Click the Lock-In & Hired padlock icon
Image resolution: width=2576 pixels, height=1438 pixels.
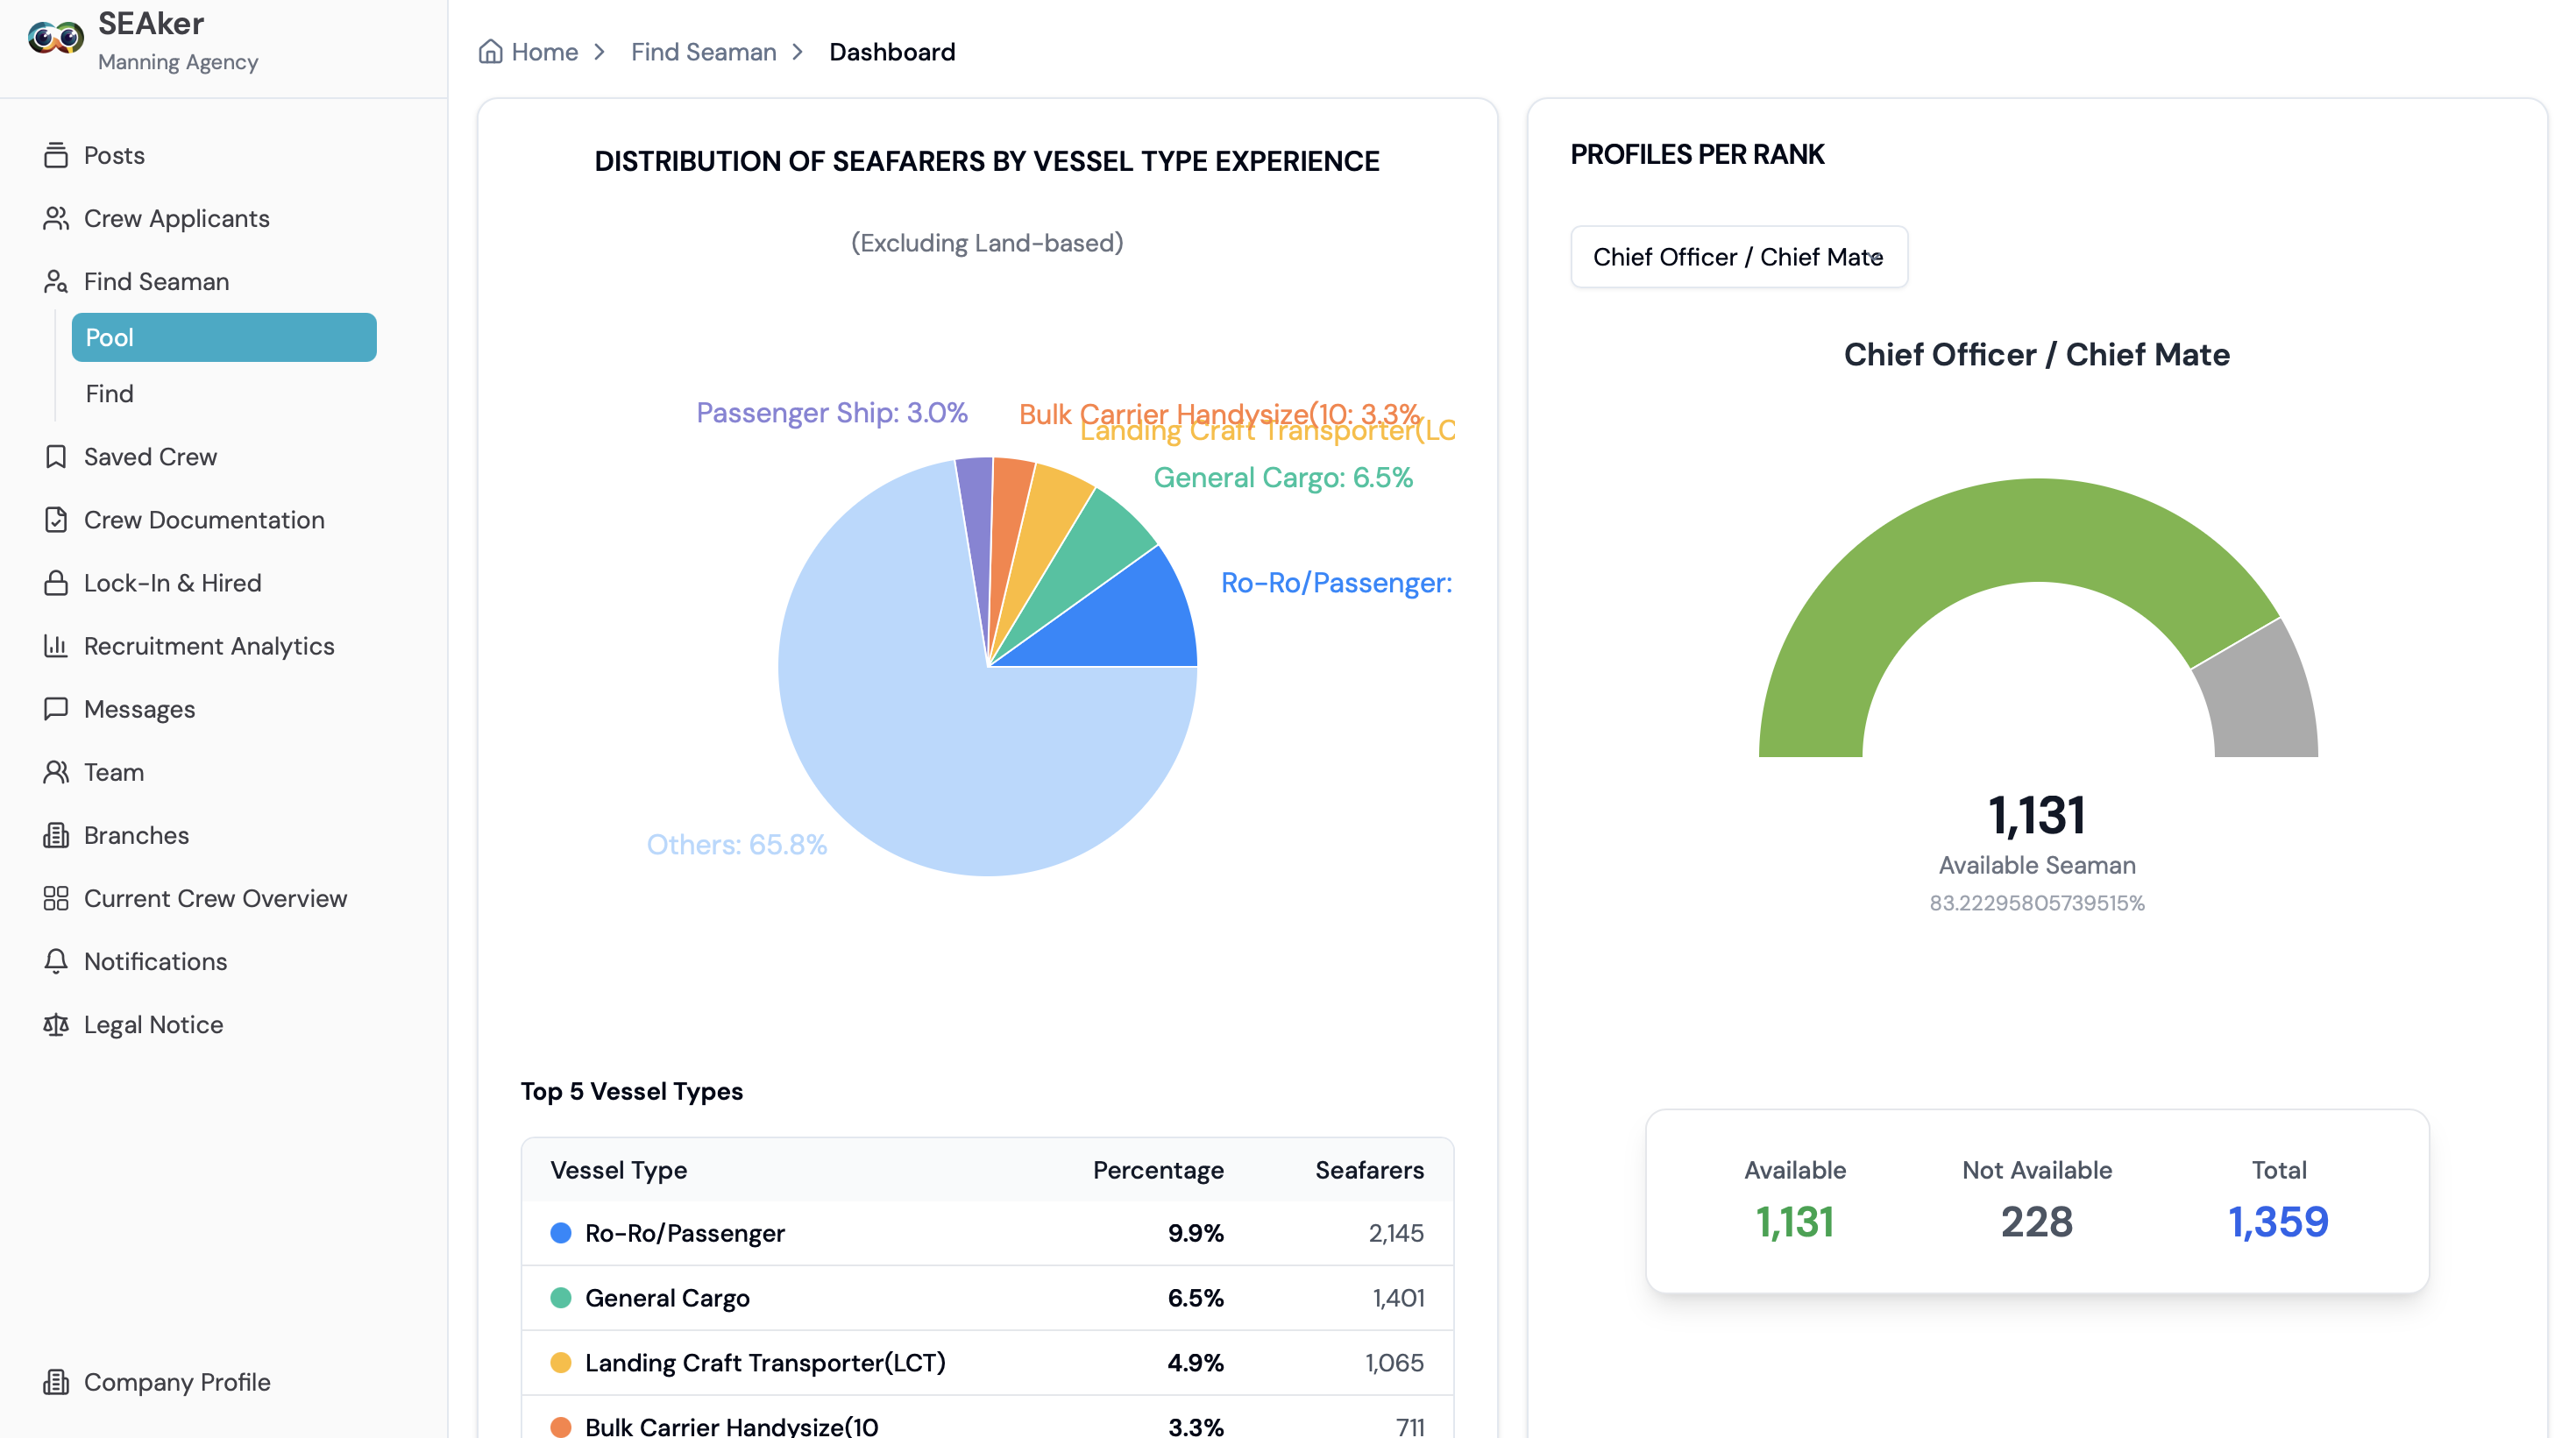tap(56, 583)
